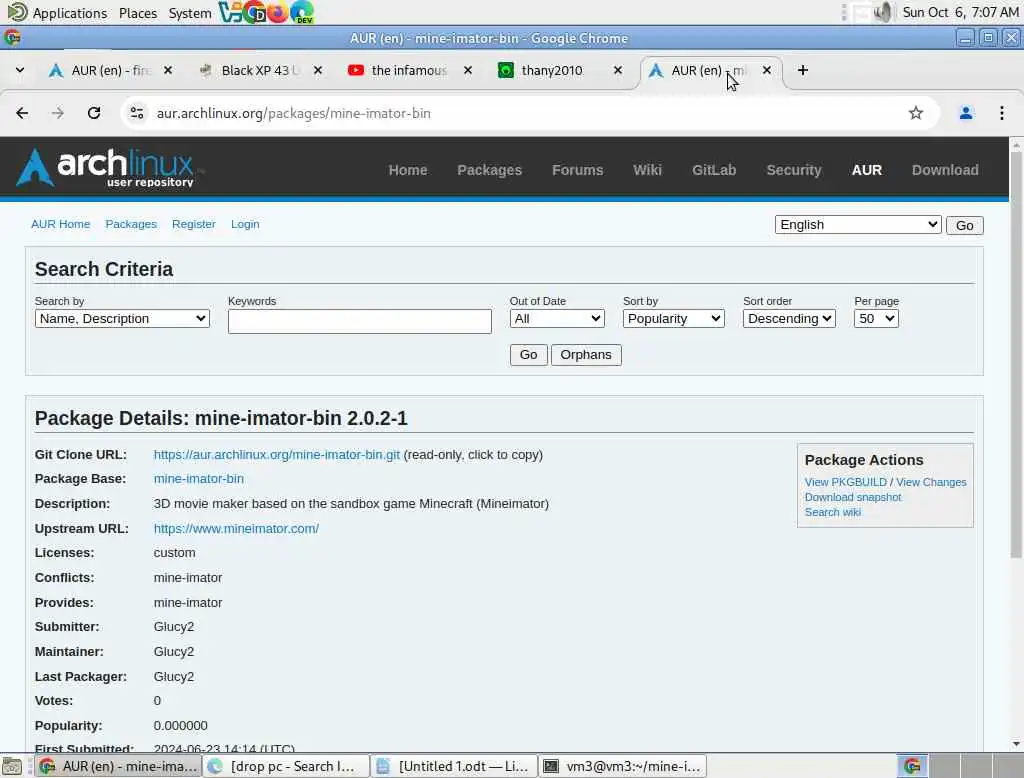Open the Applications menu
This screenshot has height=778, width=1024.
[70, 13]
